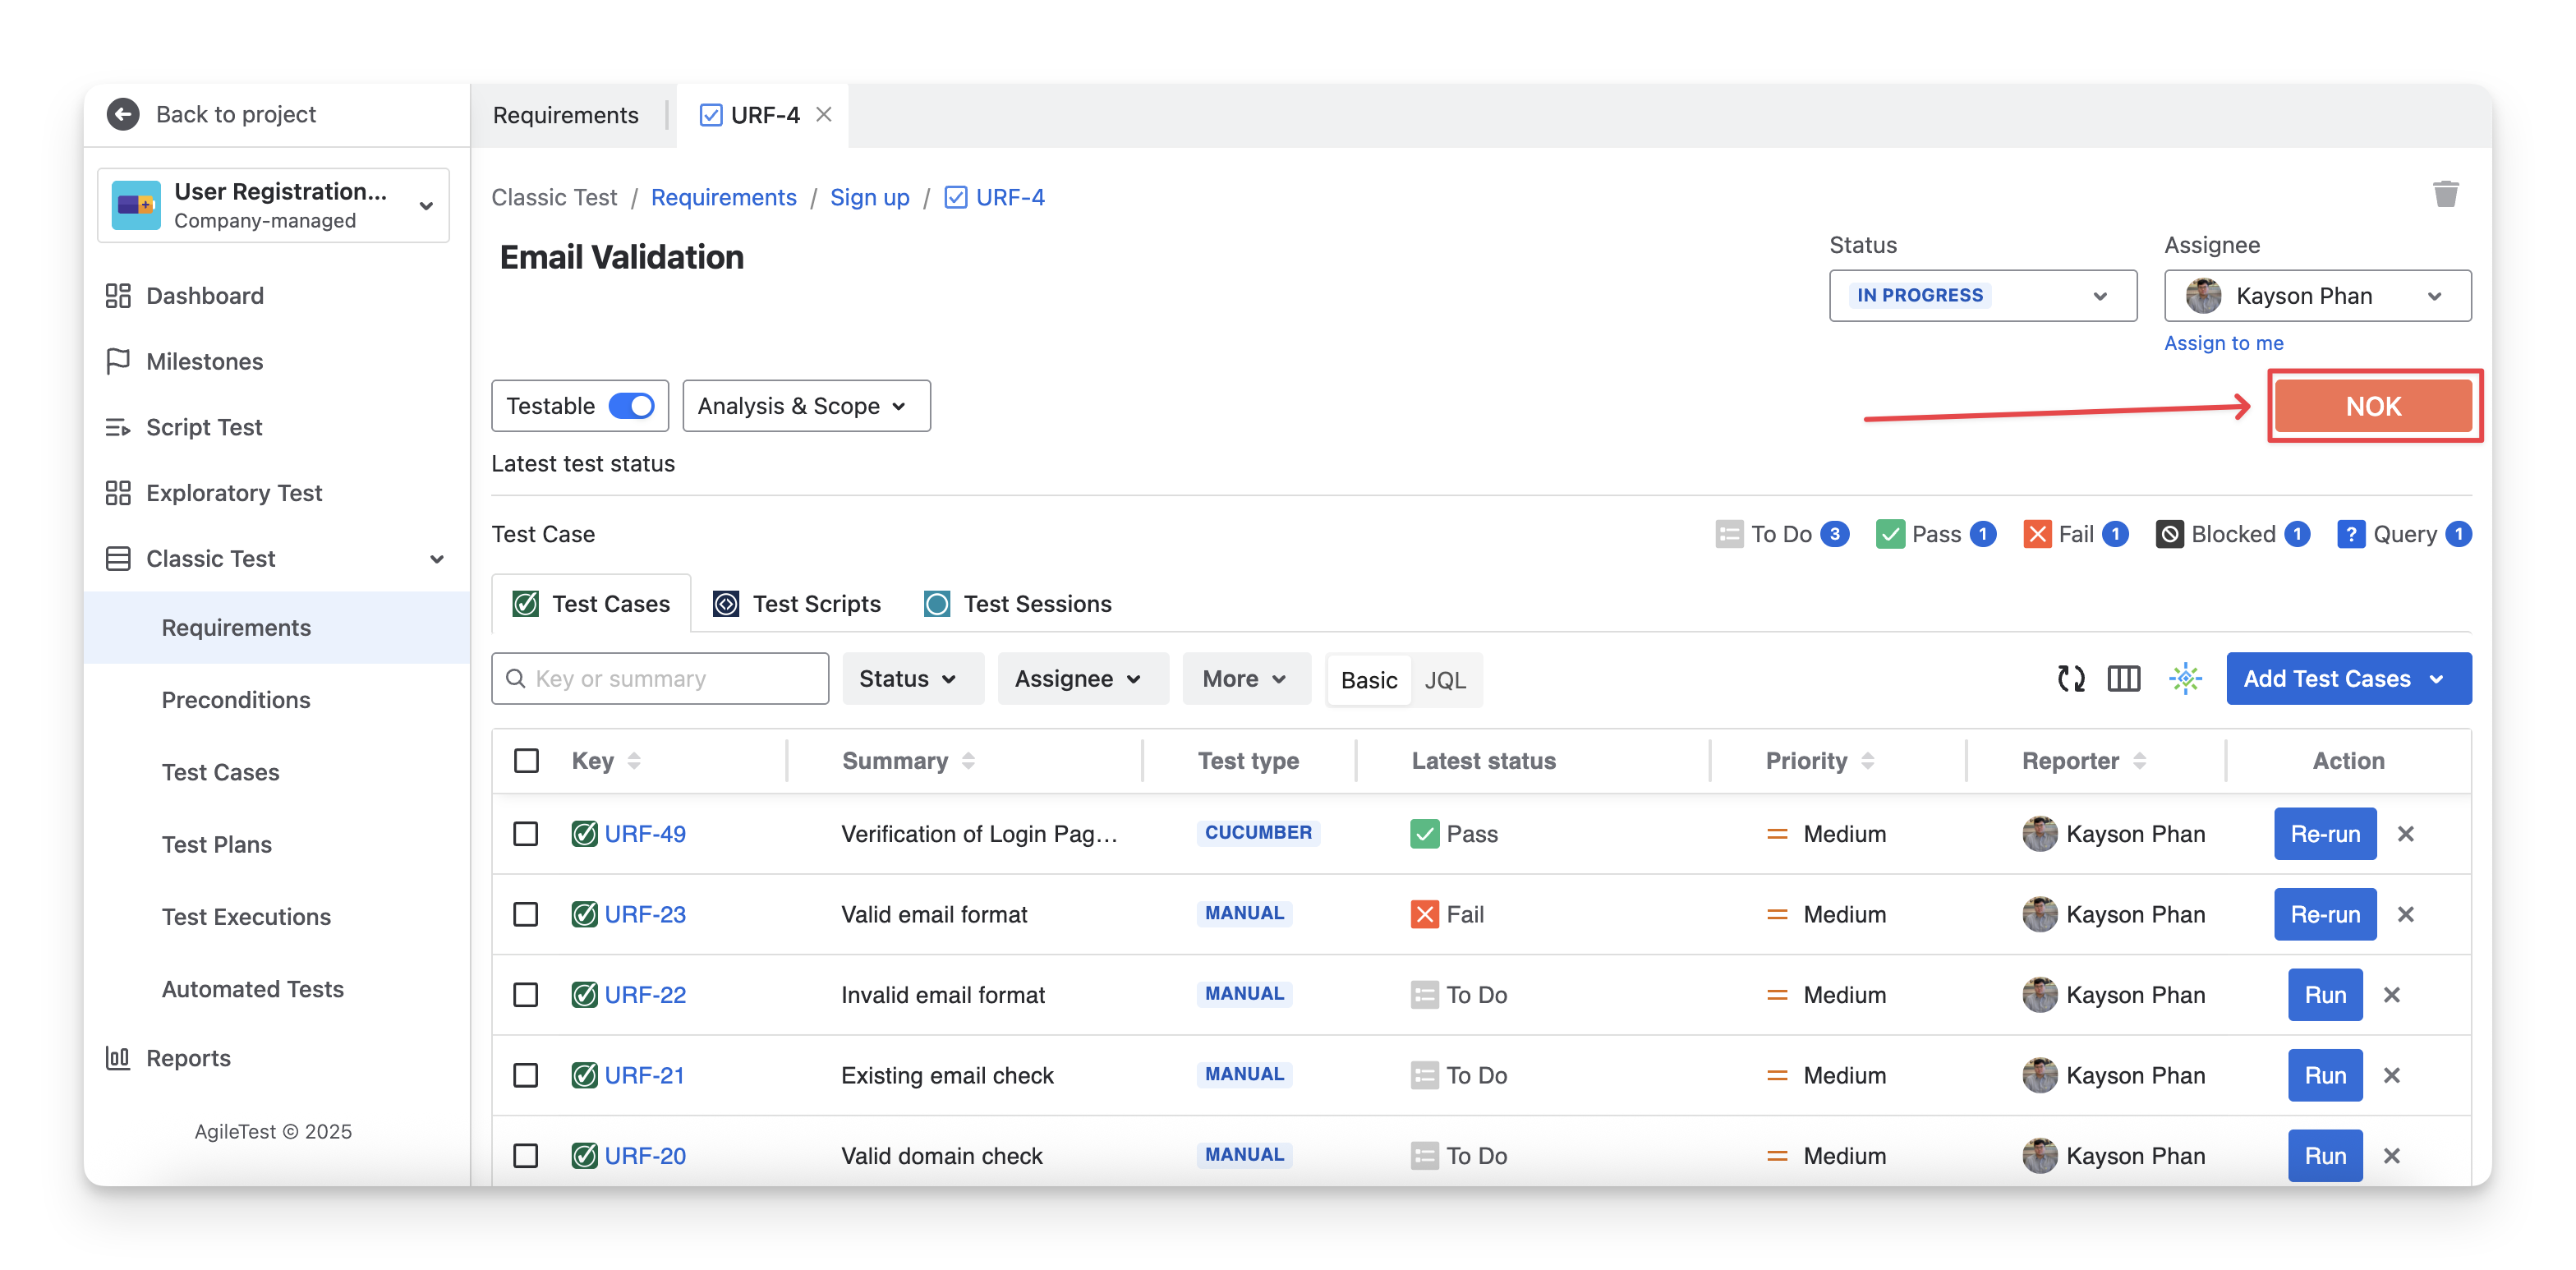Open Reports in the sidebar

[x=188, y=1058]
